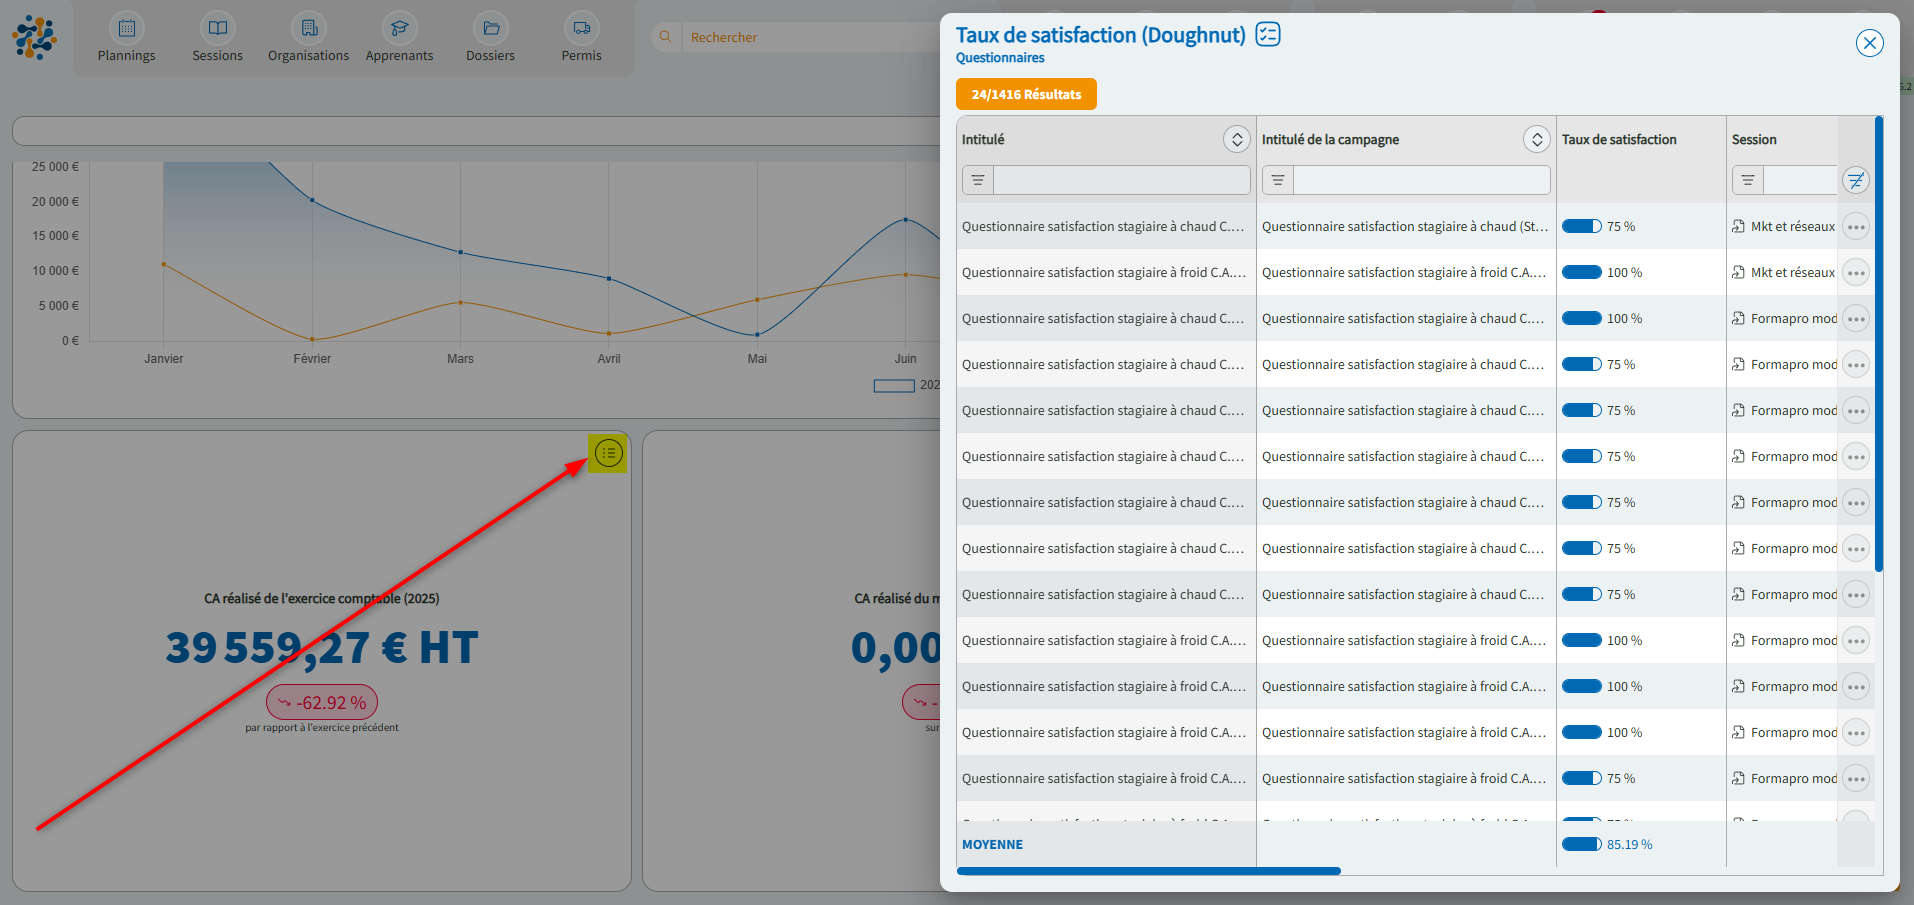This screenshot has height=905, width=1914.
Task: Click the clear filters icon in table header
Action: click(x=1855, y=180)
